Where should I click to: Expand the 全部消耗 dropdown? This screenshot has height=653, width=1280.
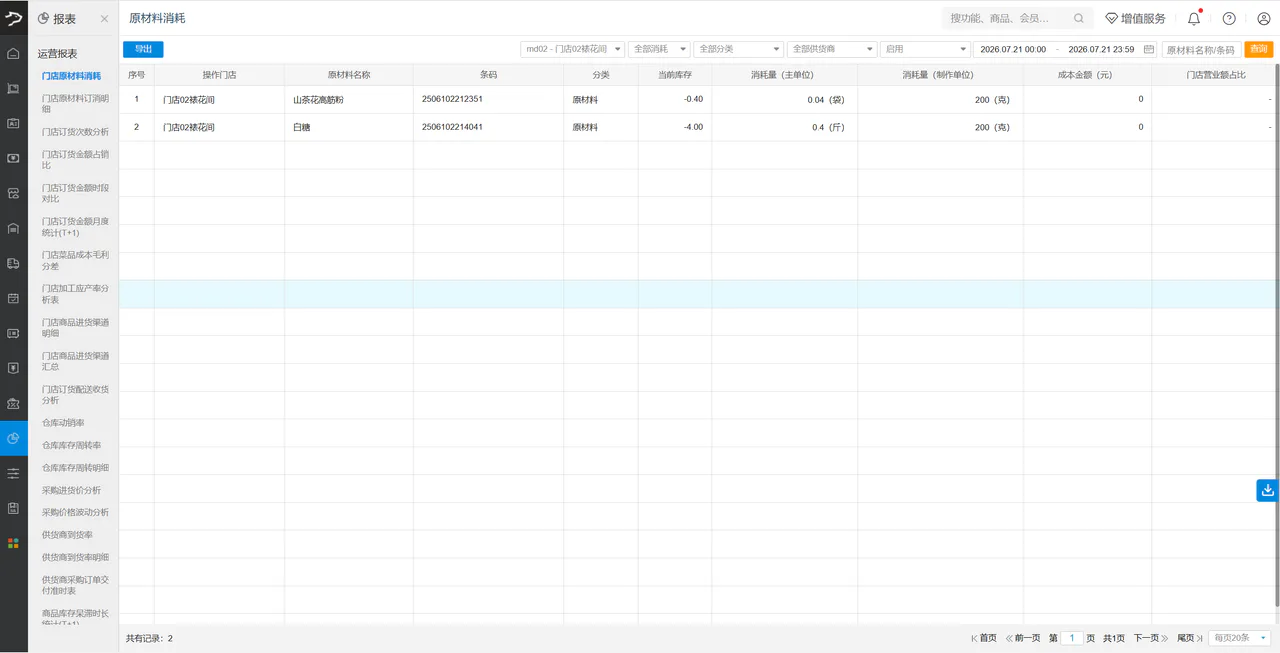pyautogui.click(x=660, y=49)
